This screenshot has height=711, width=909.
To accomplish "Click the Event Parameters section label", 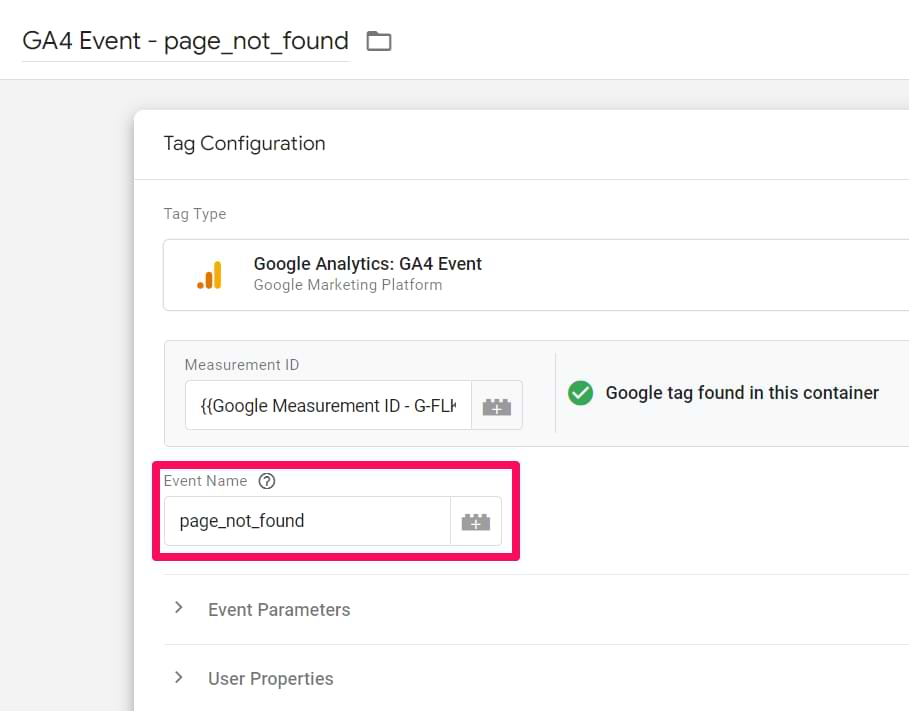I will (x=279, y=609).
